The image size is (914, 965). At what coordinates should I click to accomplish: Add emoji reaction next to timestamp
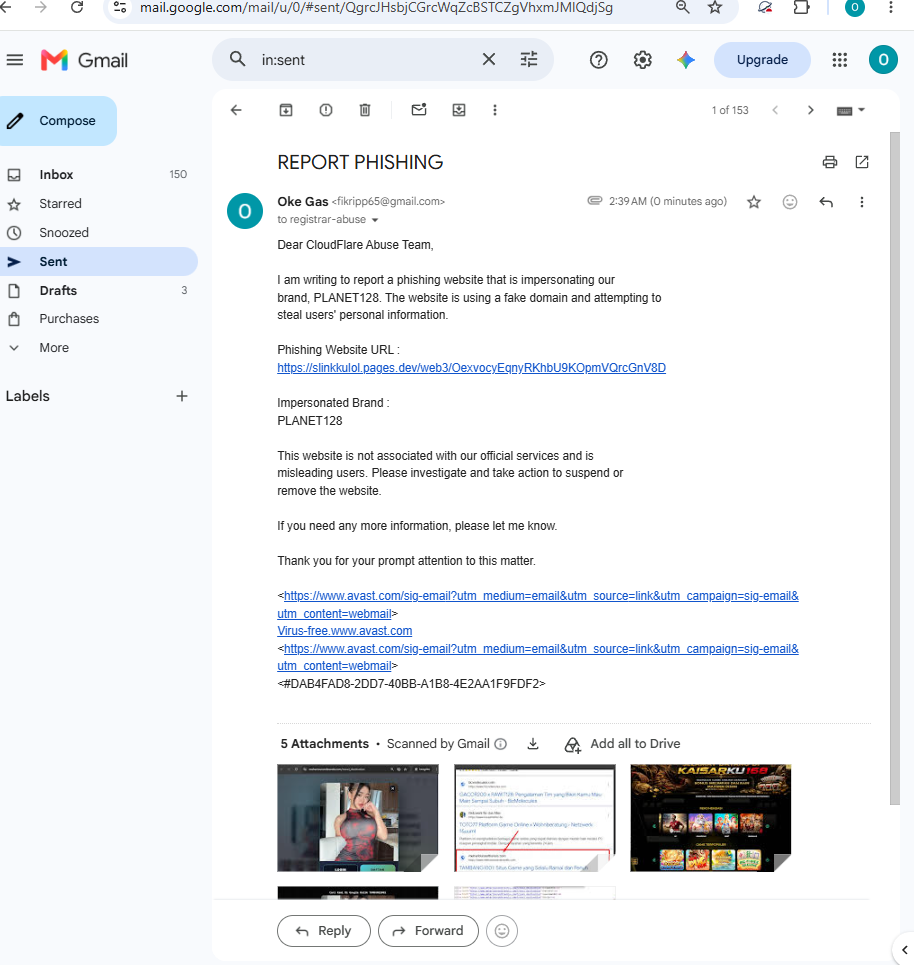point(790,202)
